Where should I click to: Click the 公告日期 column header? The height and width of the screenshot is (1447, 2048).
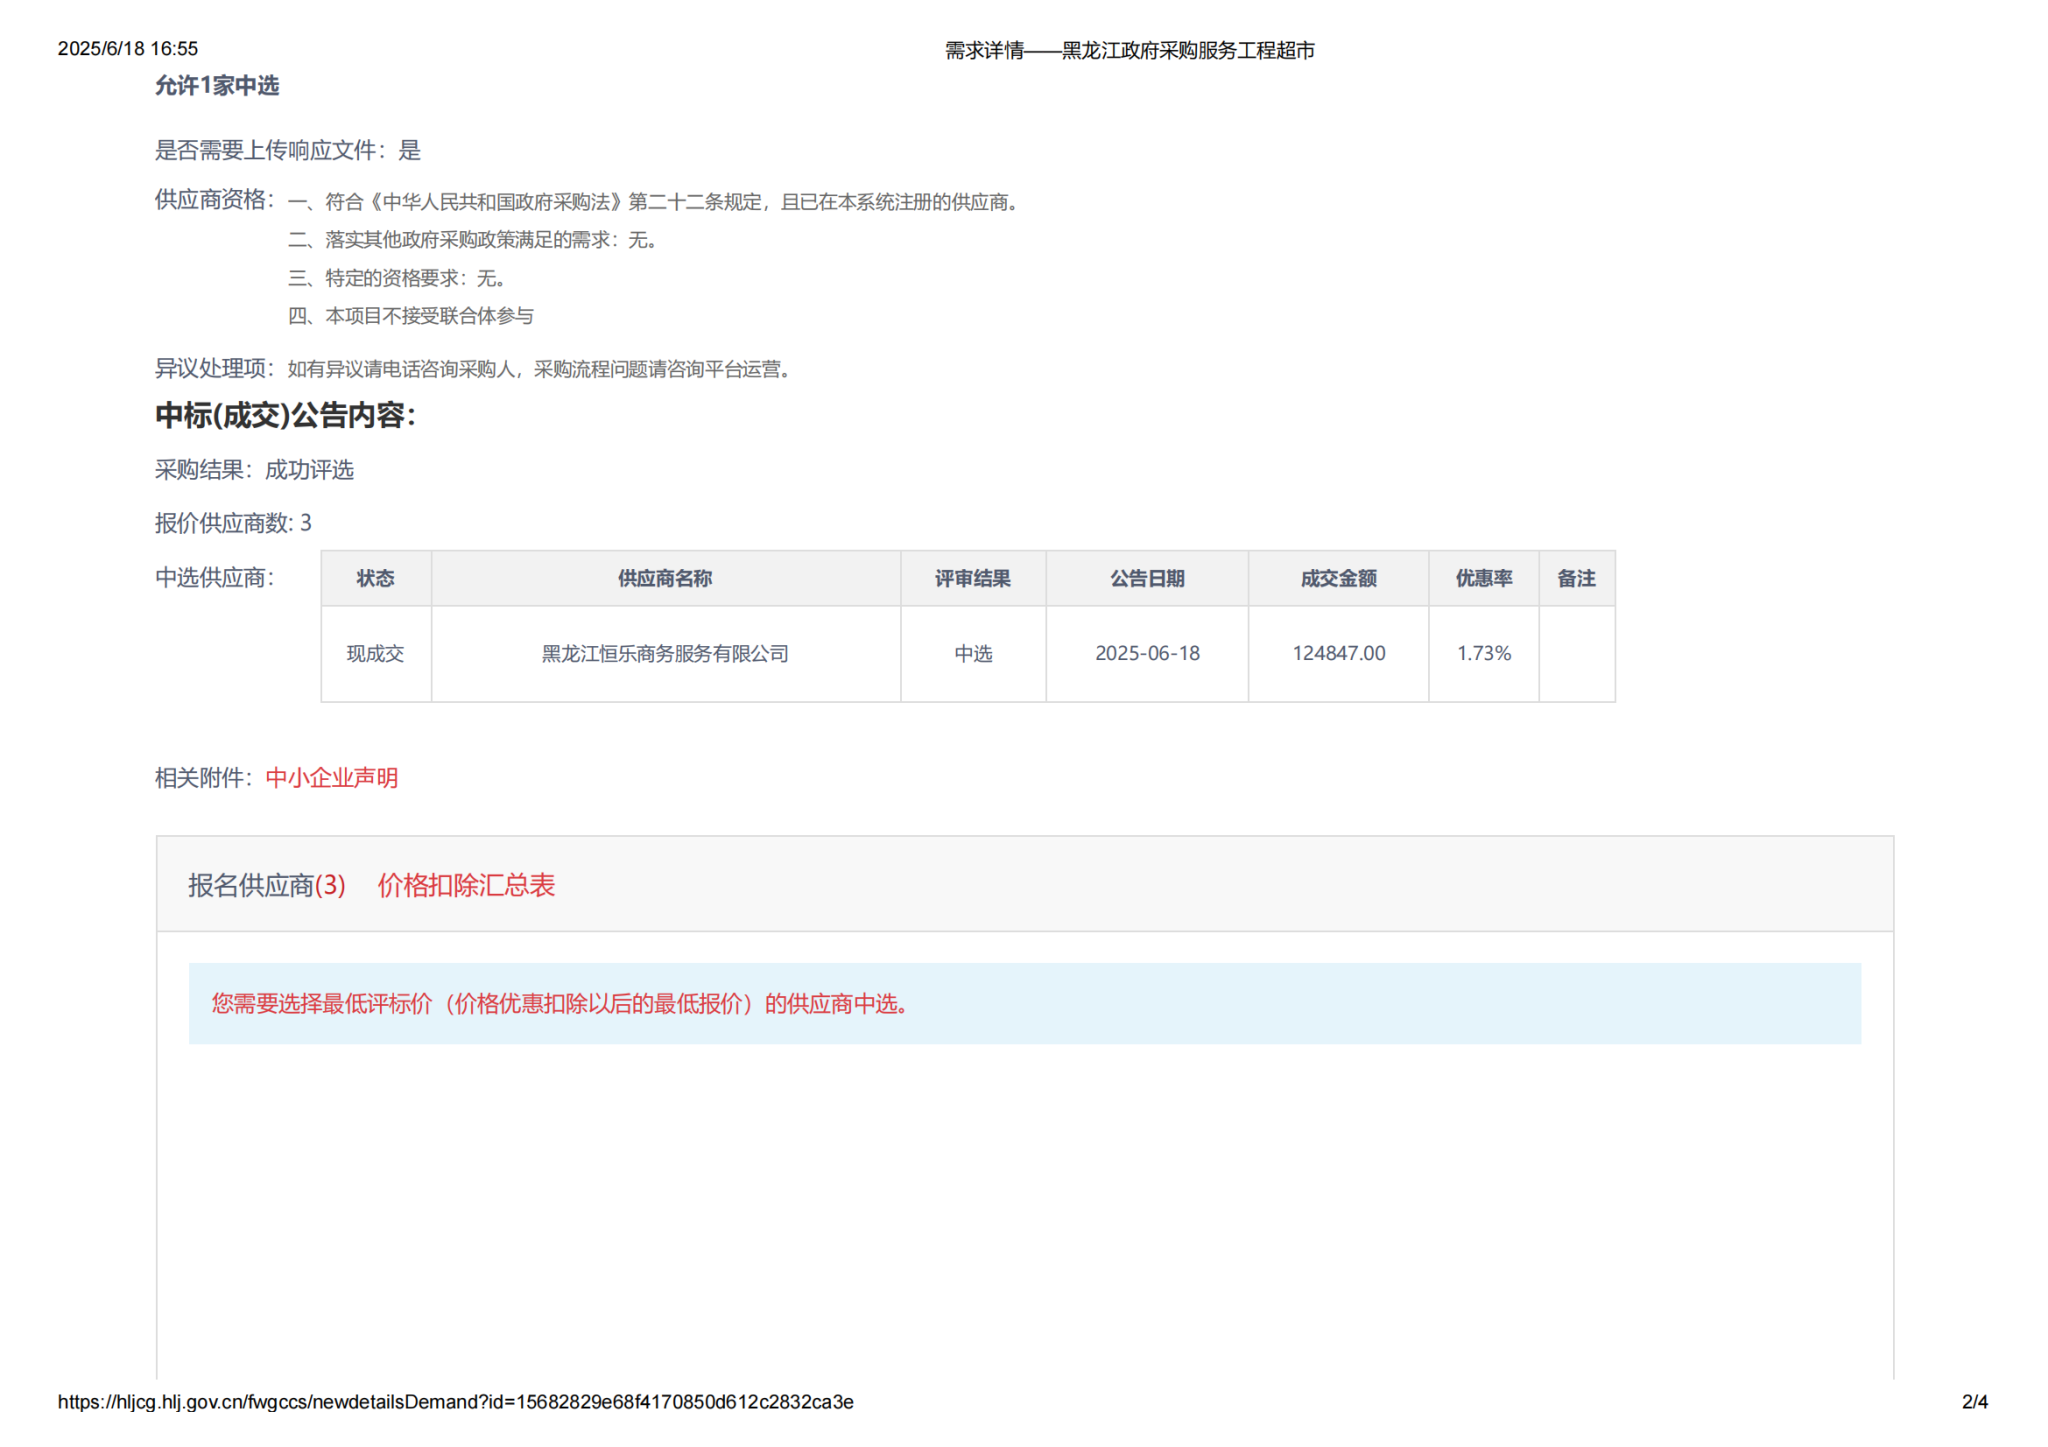tap(1147, 578)
